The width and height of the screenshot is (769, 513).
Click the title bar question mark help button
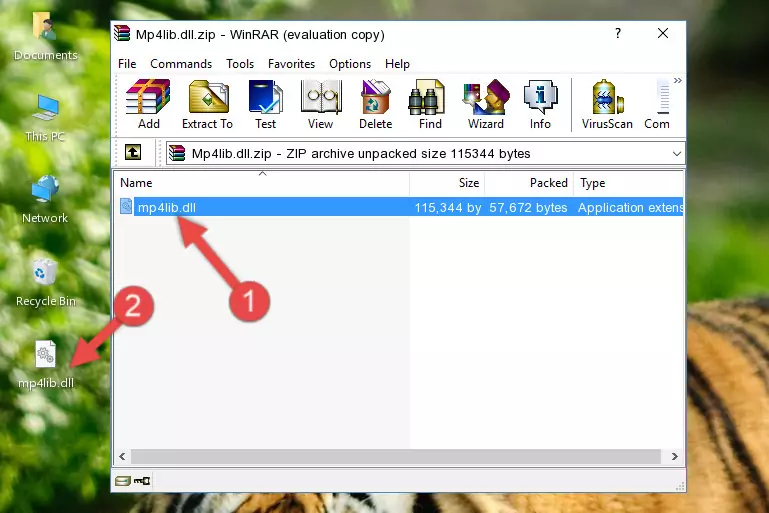point(618,33)
